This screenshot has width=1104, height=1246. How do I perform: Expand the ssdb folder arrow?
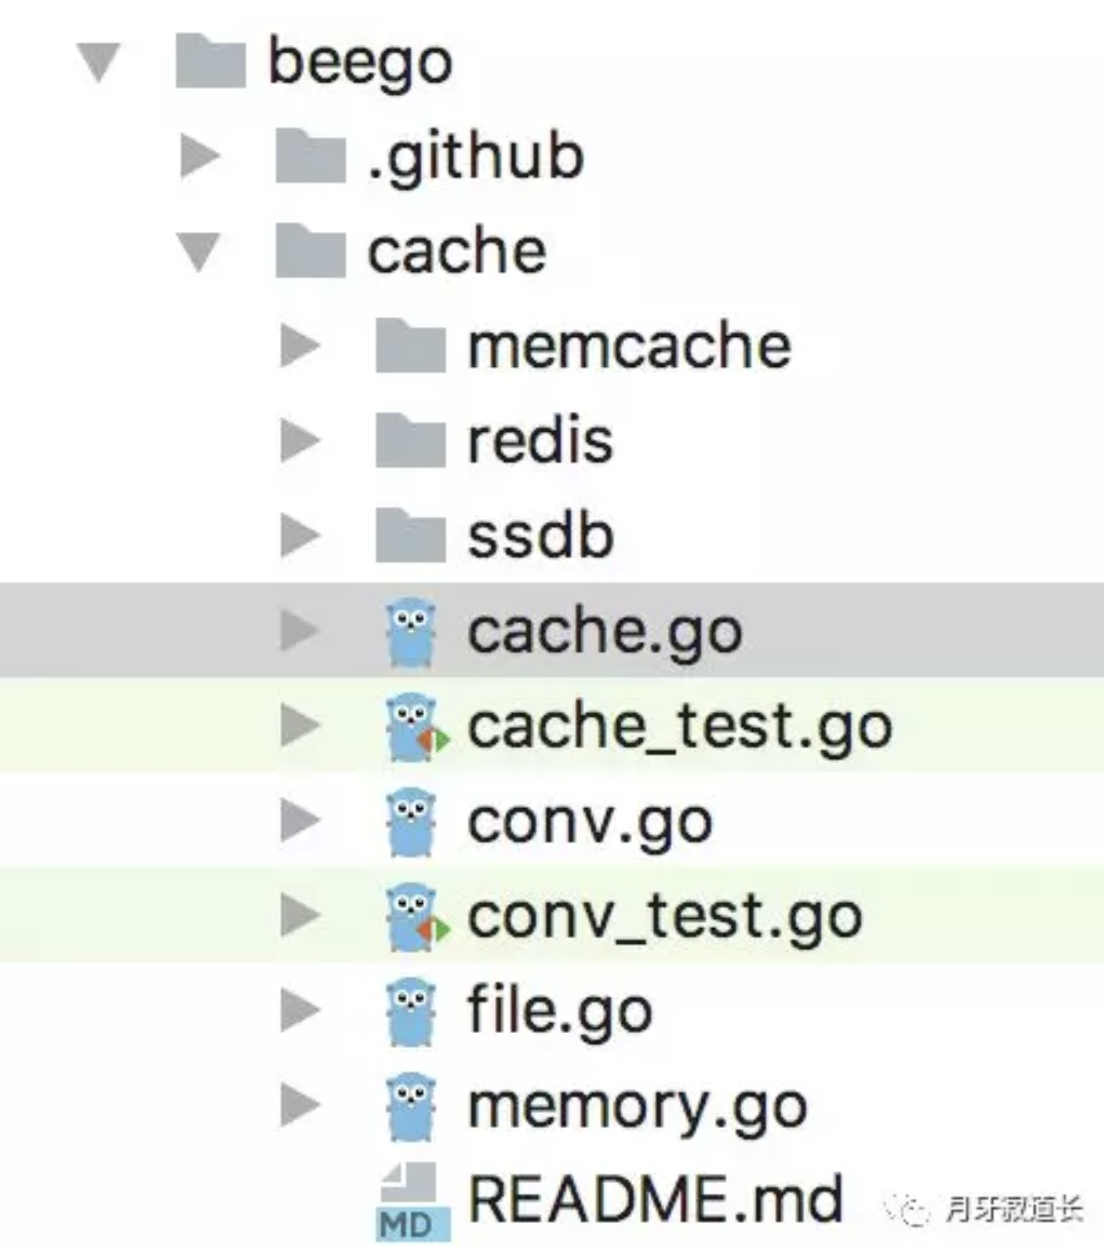pyautogui.click(x=300, y=536)
